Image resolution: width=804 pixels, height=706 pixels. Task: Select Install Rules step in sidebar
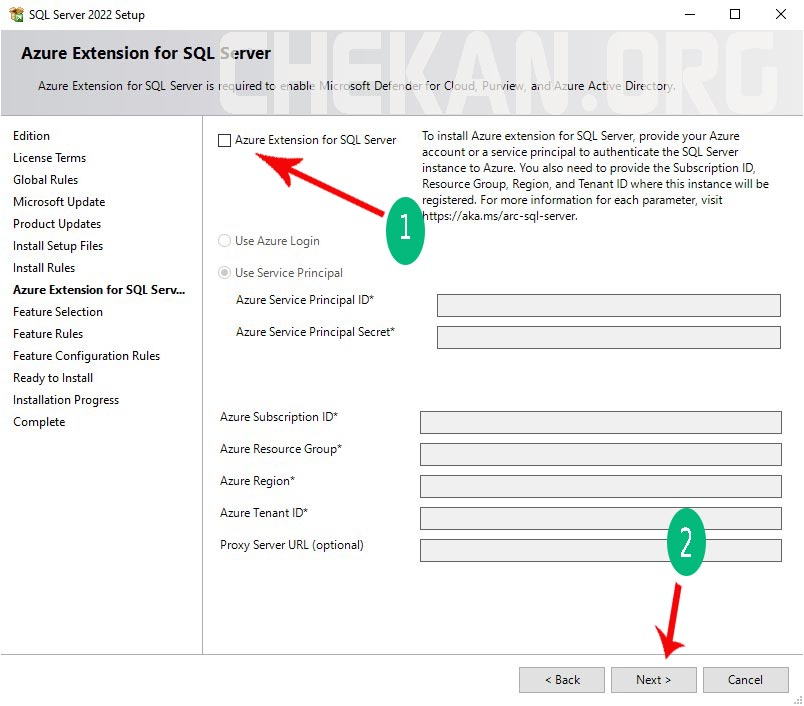[44, 268]
